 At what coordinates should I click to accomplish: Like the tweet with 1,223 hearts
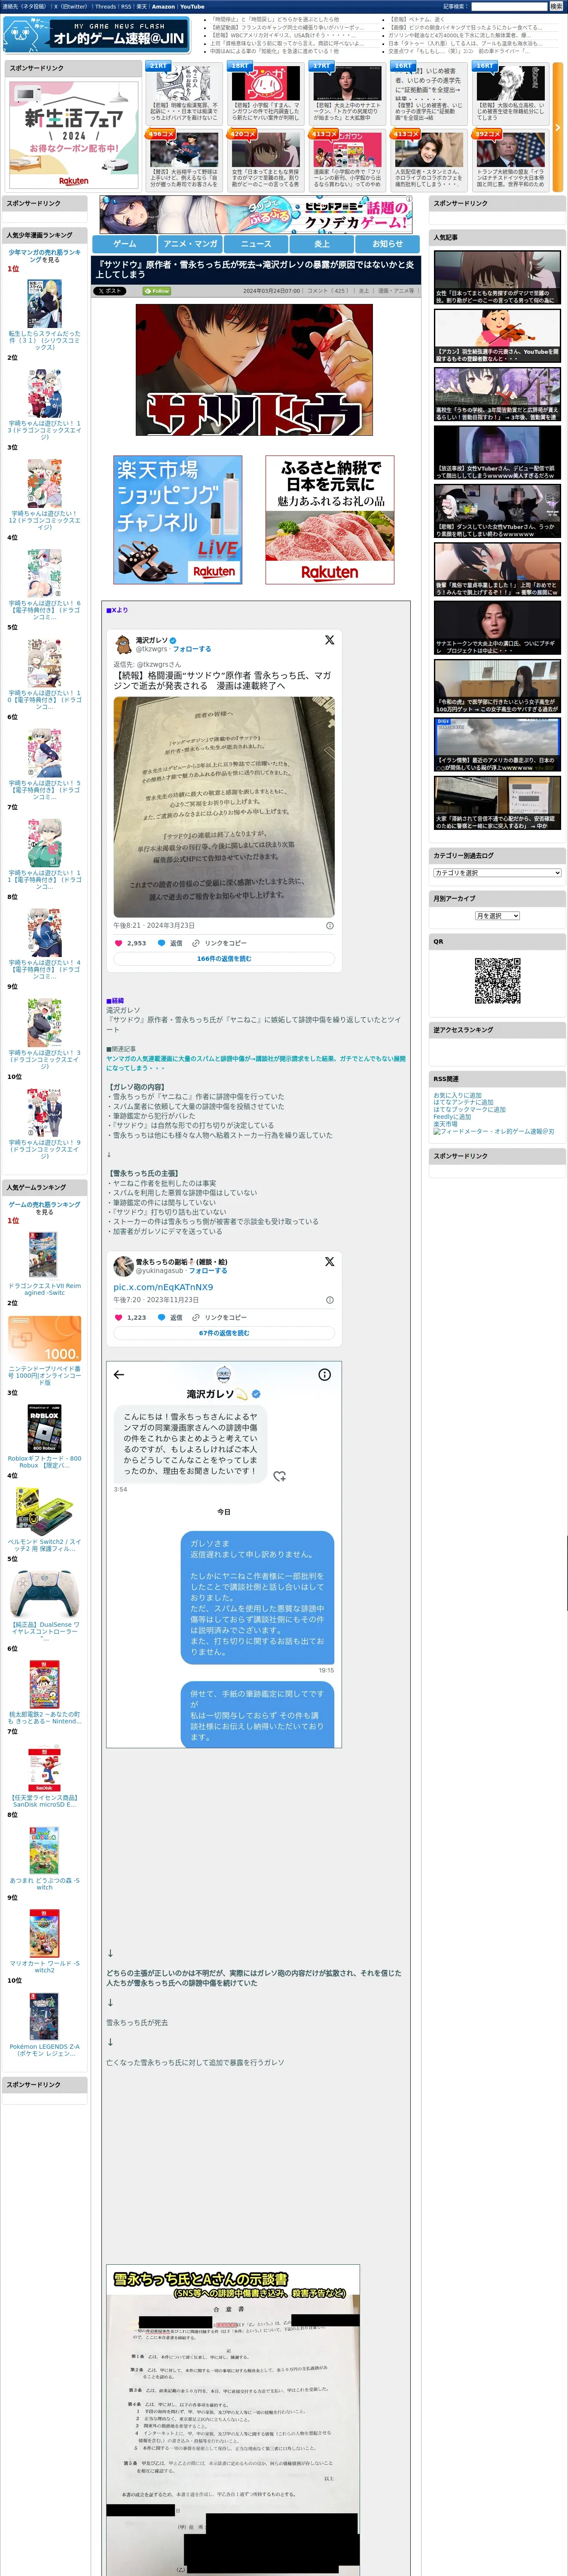118,1318
